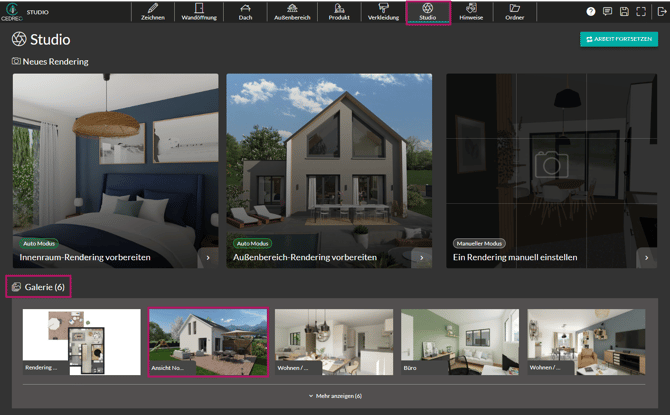Click the exit/logout icon
The height and width of the screenshot is (415, 670).
(662, 12)
